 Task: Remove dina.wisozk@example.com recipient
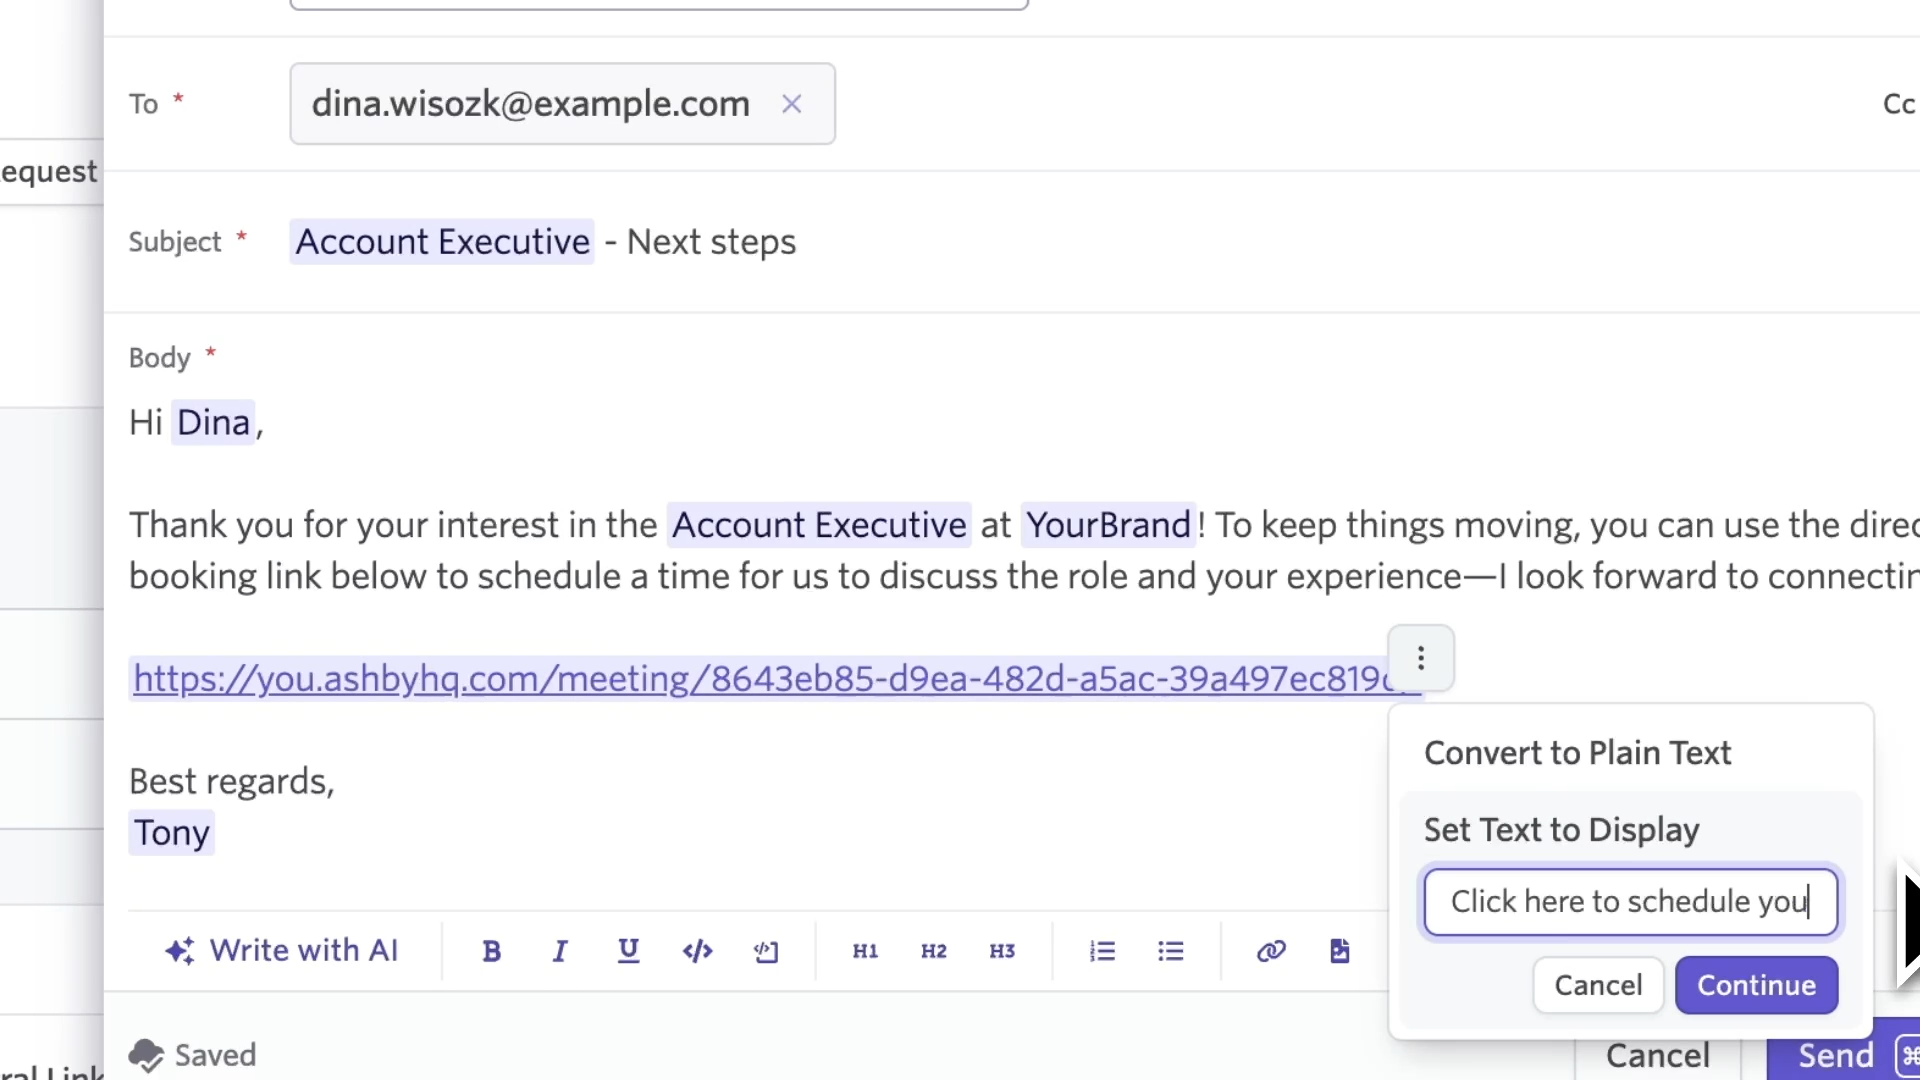(x=792, y=104)
